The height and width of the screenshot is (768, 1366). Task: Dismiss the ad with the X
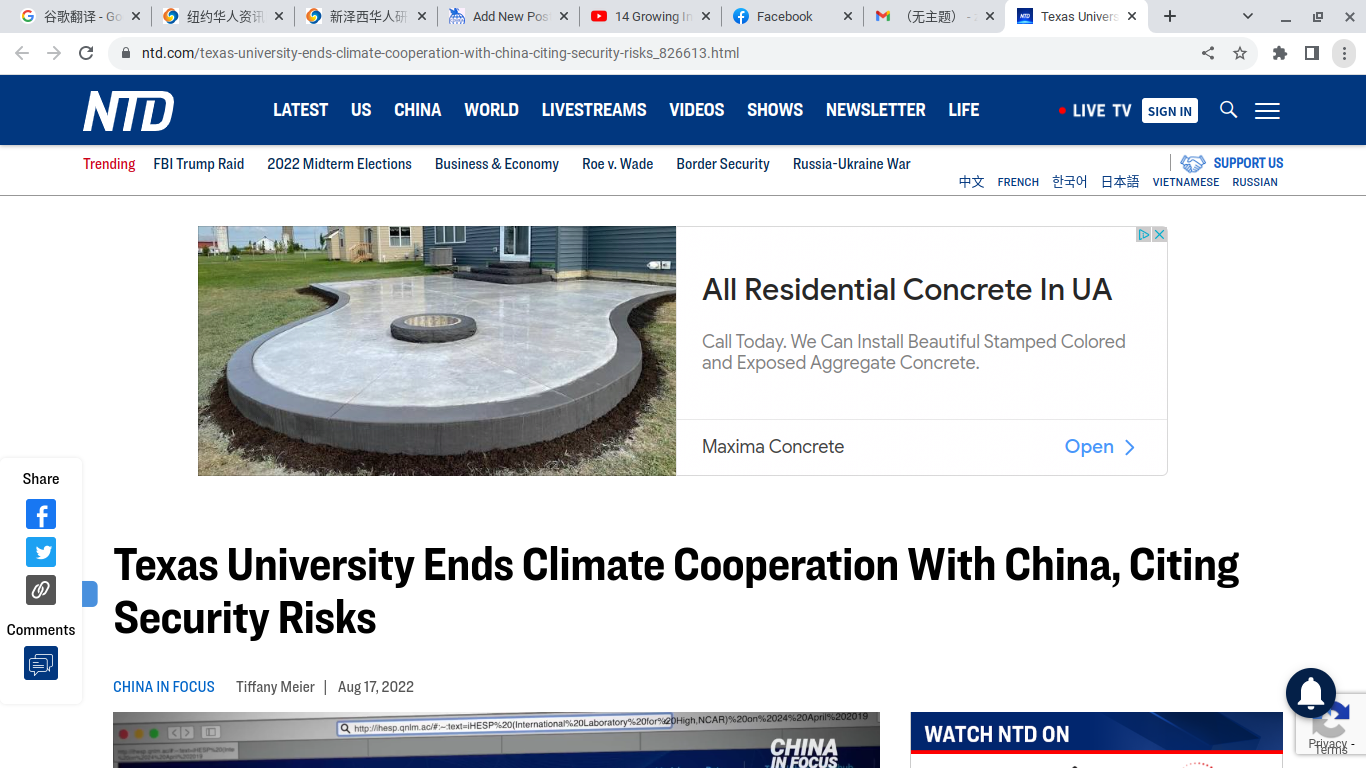1159,233
